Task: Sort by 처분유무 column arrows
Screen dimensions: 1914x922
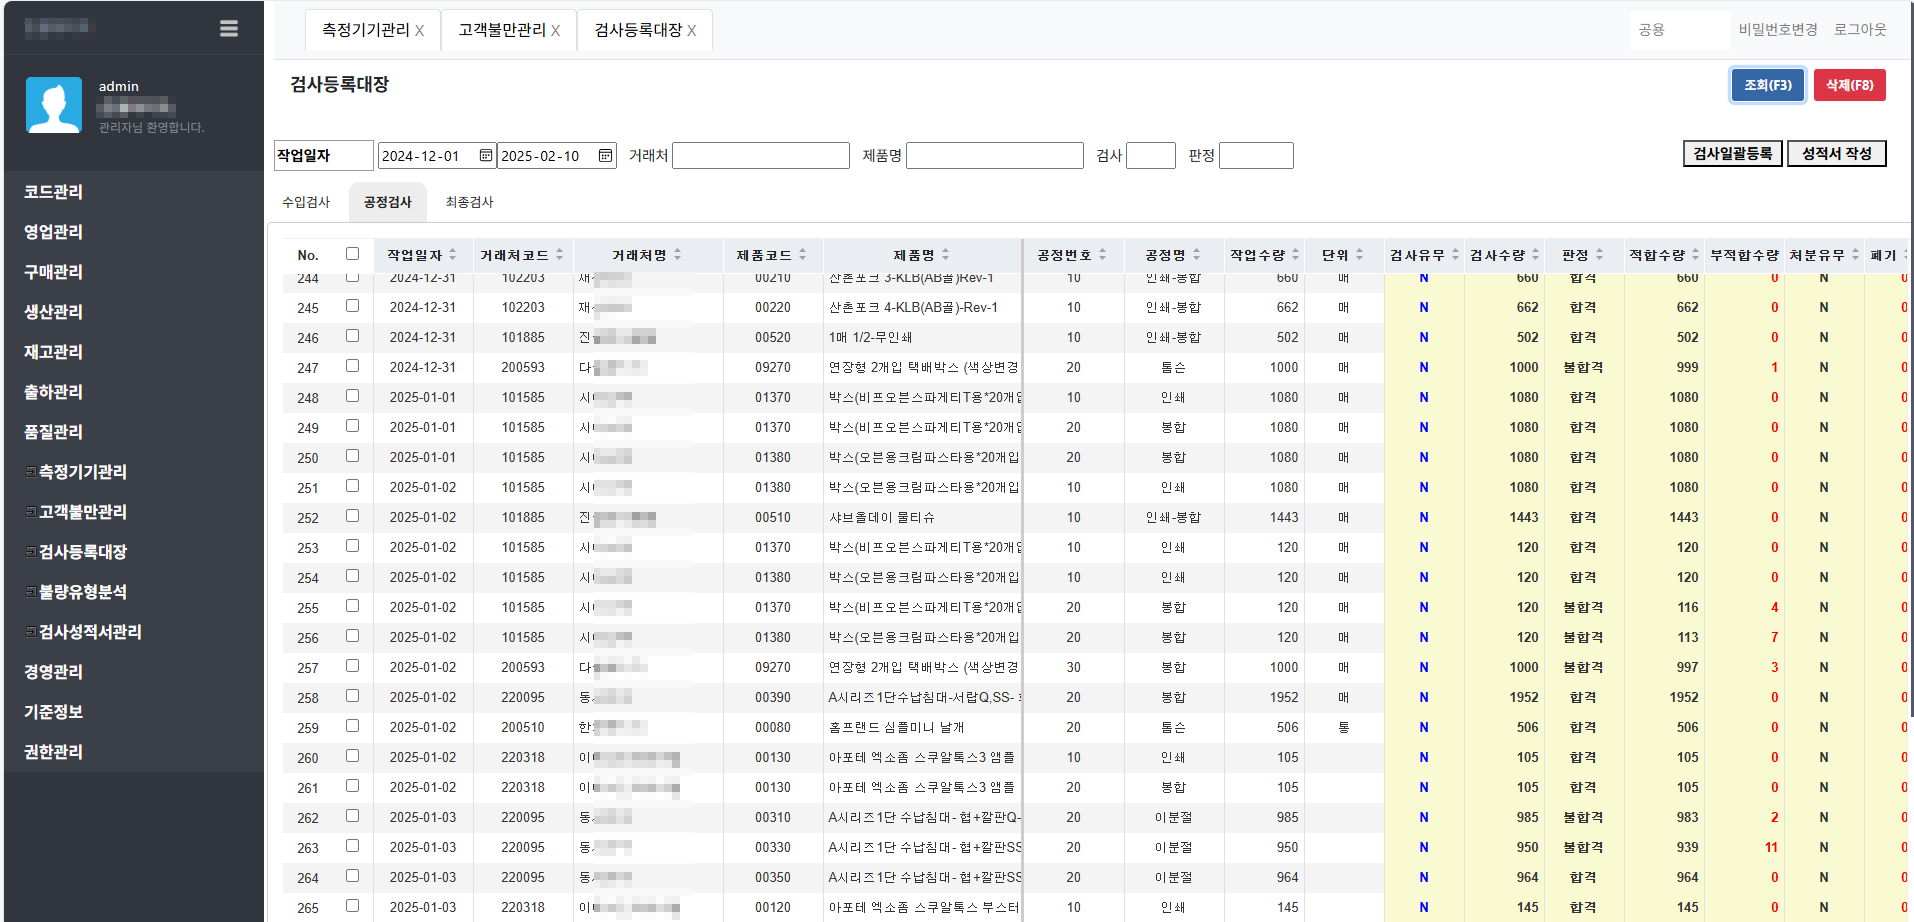Action: [x=1855, y=255]
